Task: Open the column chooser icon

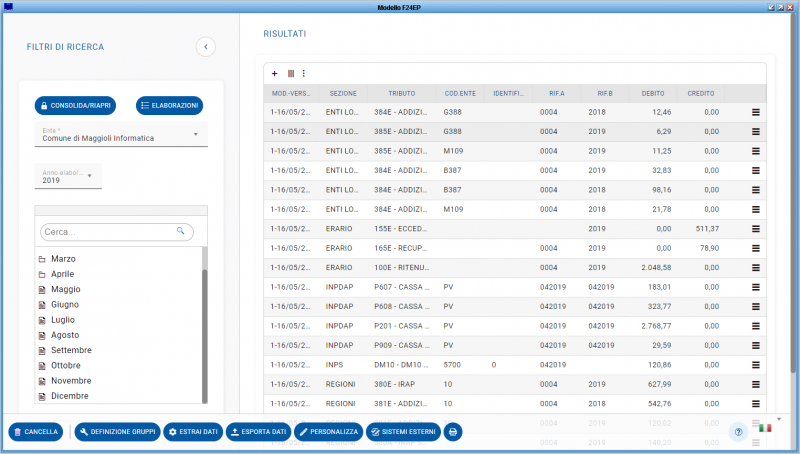Action: (291, 73)
